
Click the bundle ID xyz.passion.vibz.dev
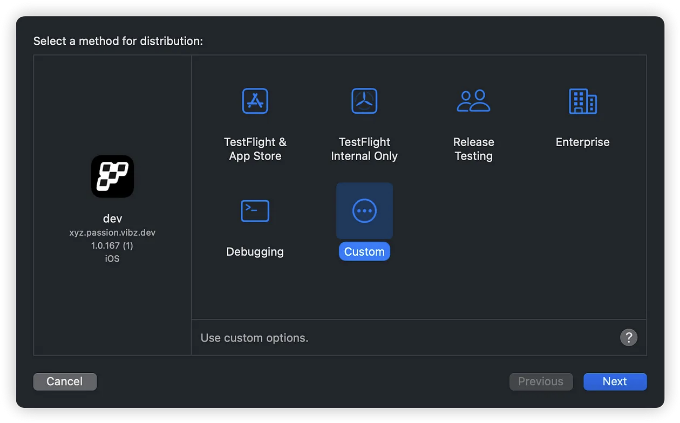coord(112,233)
